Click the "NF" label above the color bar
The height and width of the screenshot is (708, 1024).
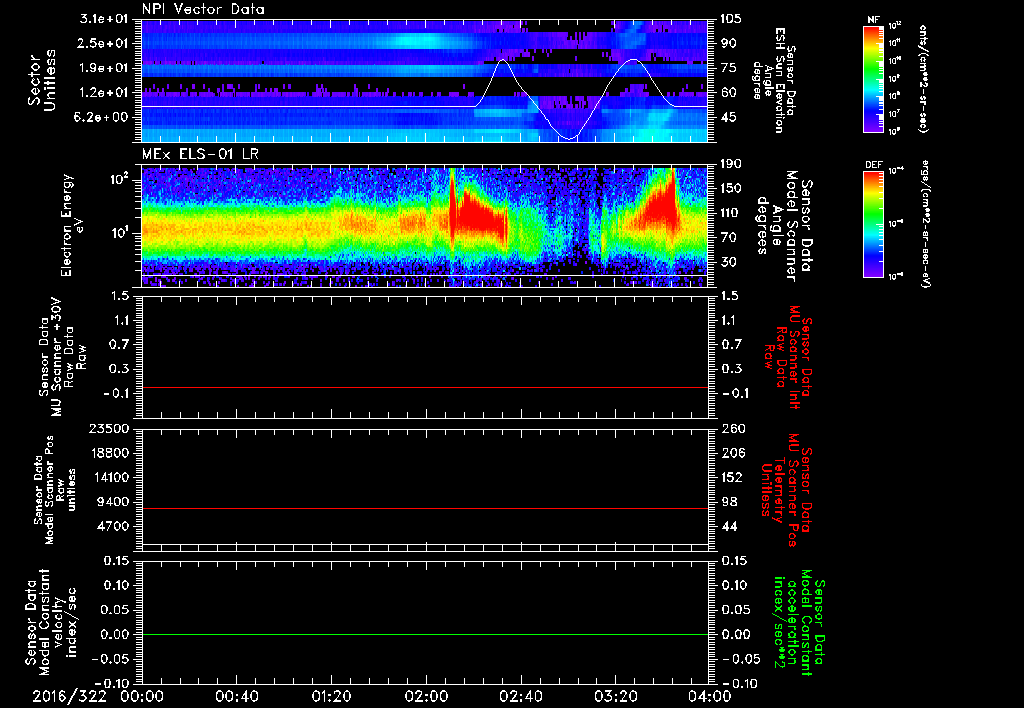pyautogui.click(x=873, y=20)
